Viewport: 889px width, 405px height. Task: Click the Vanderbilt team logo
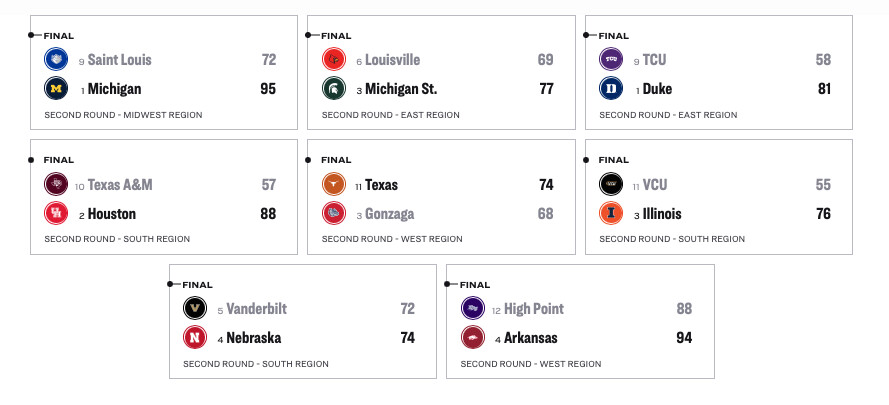point(195,309)
